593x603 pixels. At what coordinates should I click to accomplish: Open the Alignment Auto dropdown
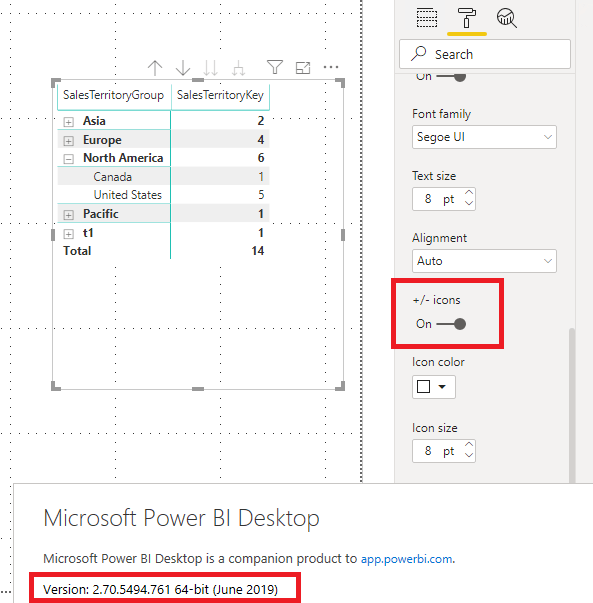pos(484,261)
